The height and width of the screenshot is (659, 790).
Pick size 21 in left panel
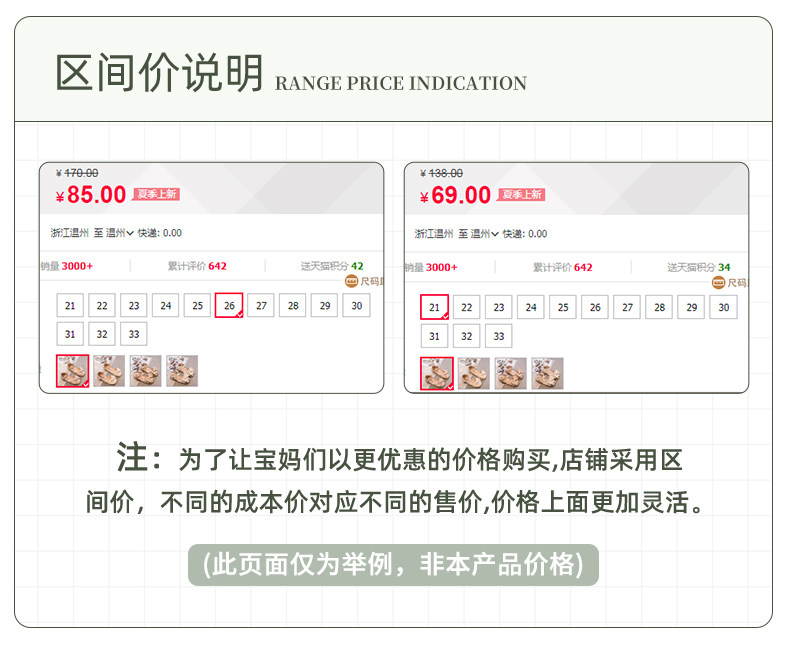pos(69,306)
